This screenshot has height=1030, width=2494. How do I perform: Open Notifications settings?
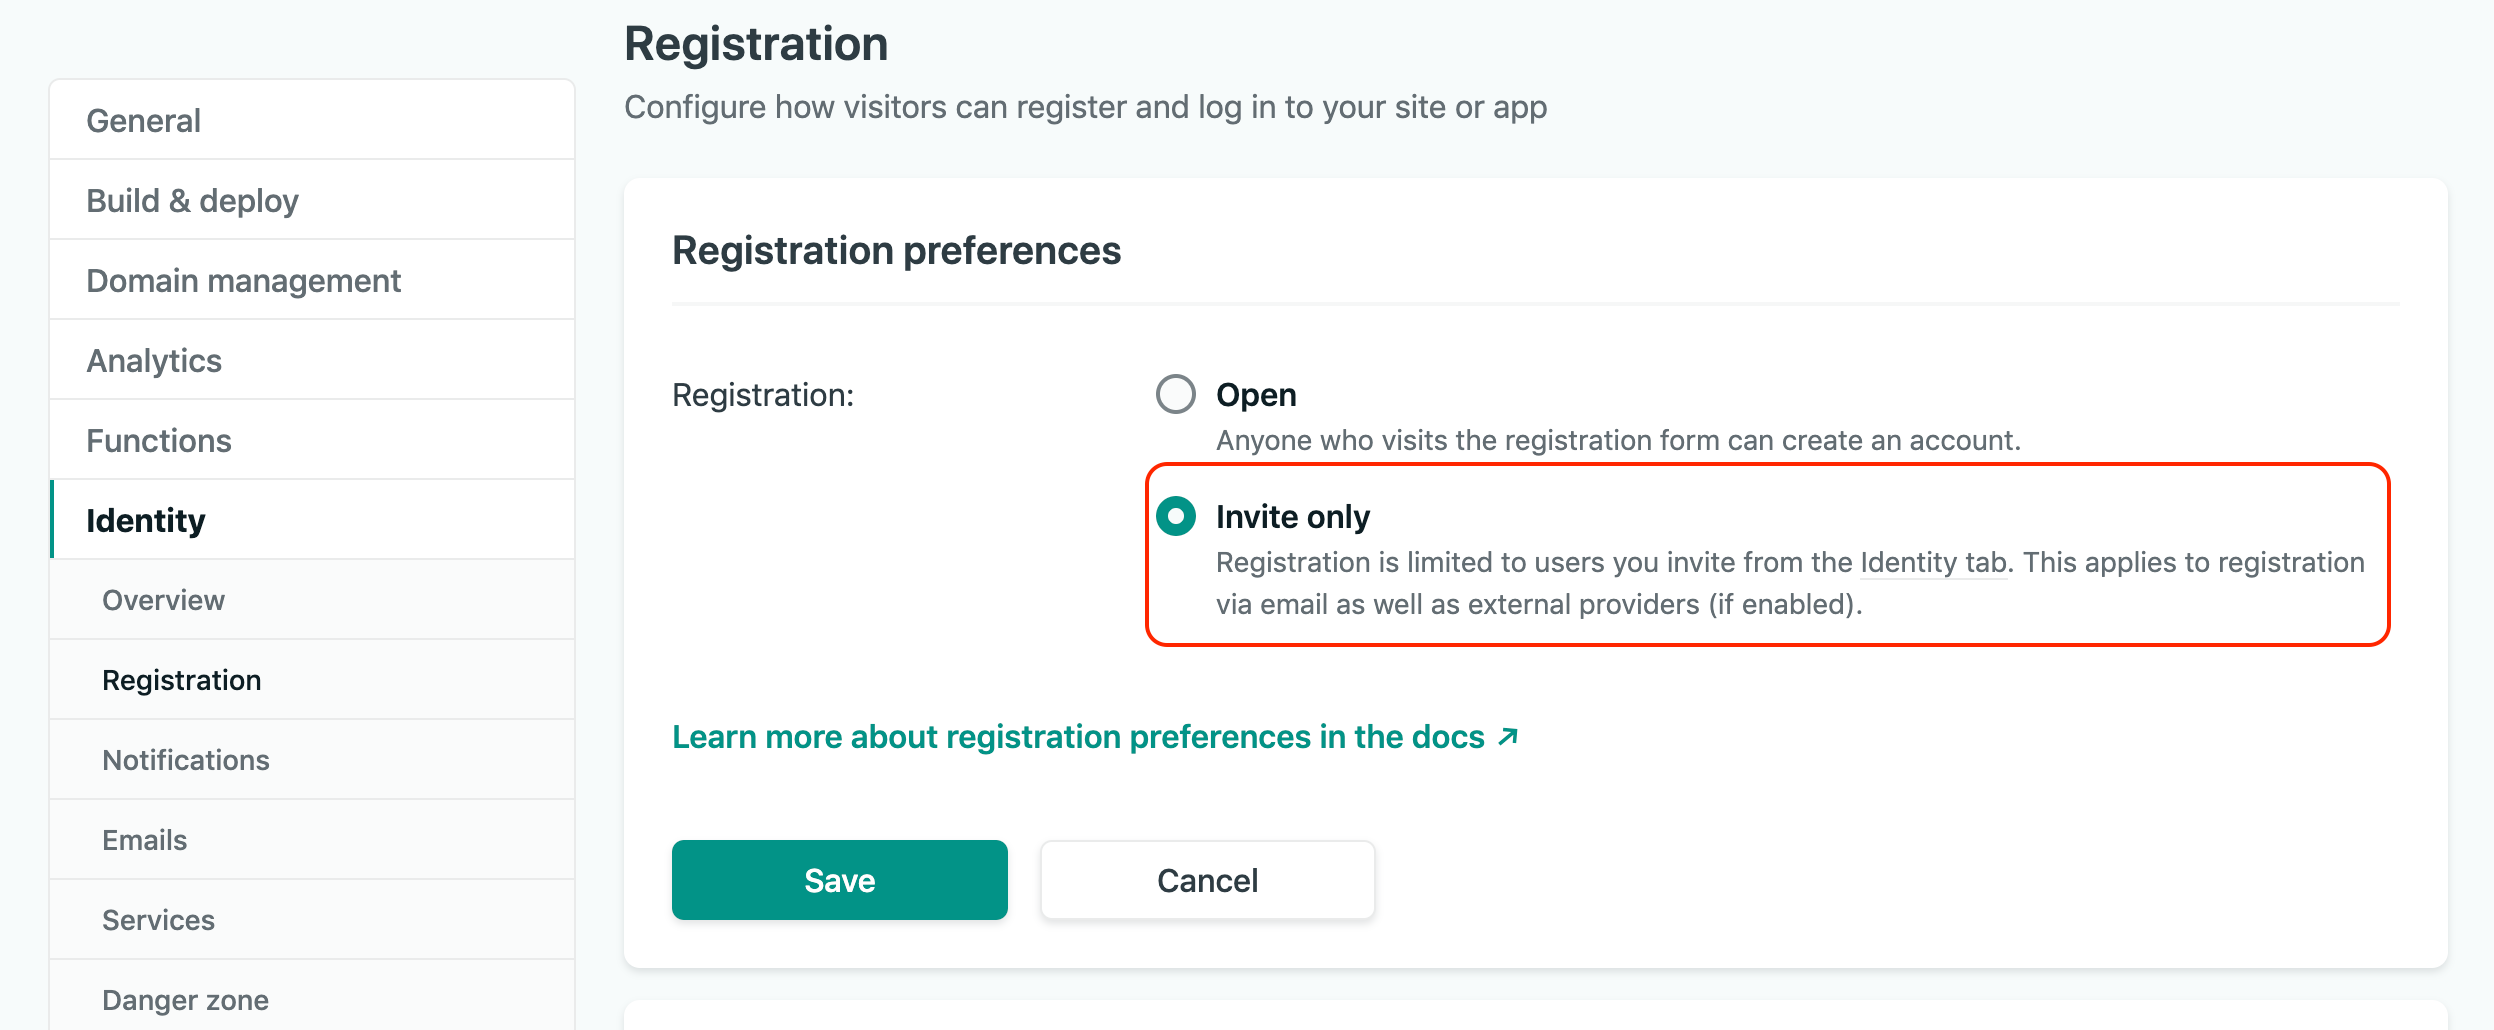coord(185,759)
